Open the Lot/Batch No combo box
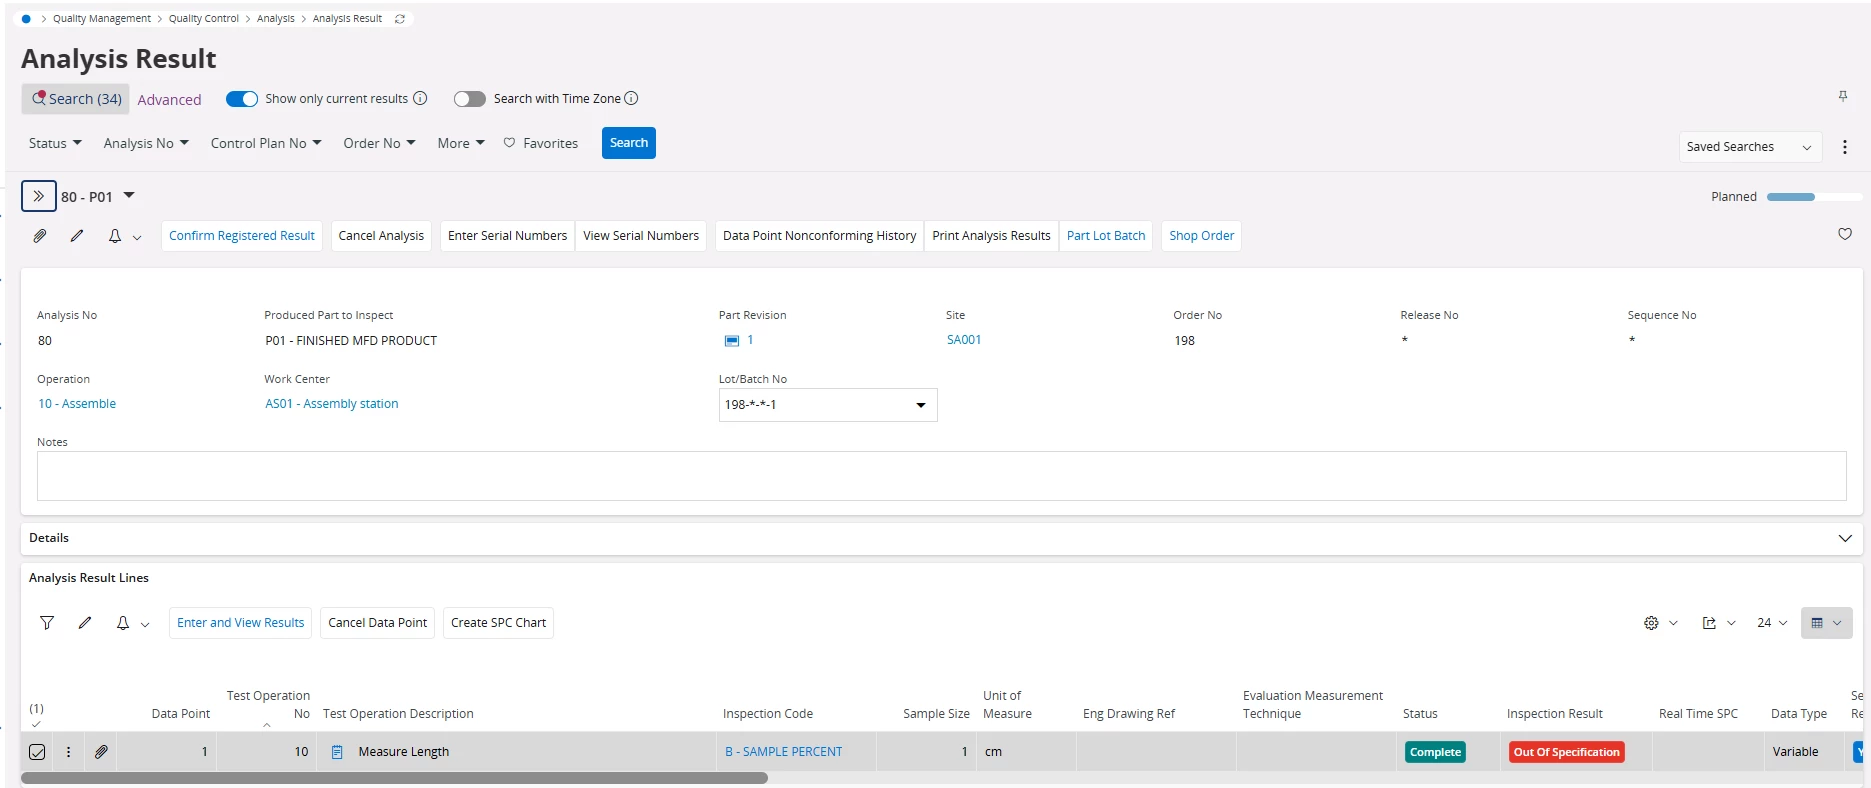Image resolution: width=1871 pixels, height=788 pixels. (x=828, y=405)
